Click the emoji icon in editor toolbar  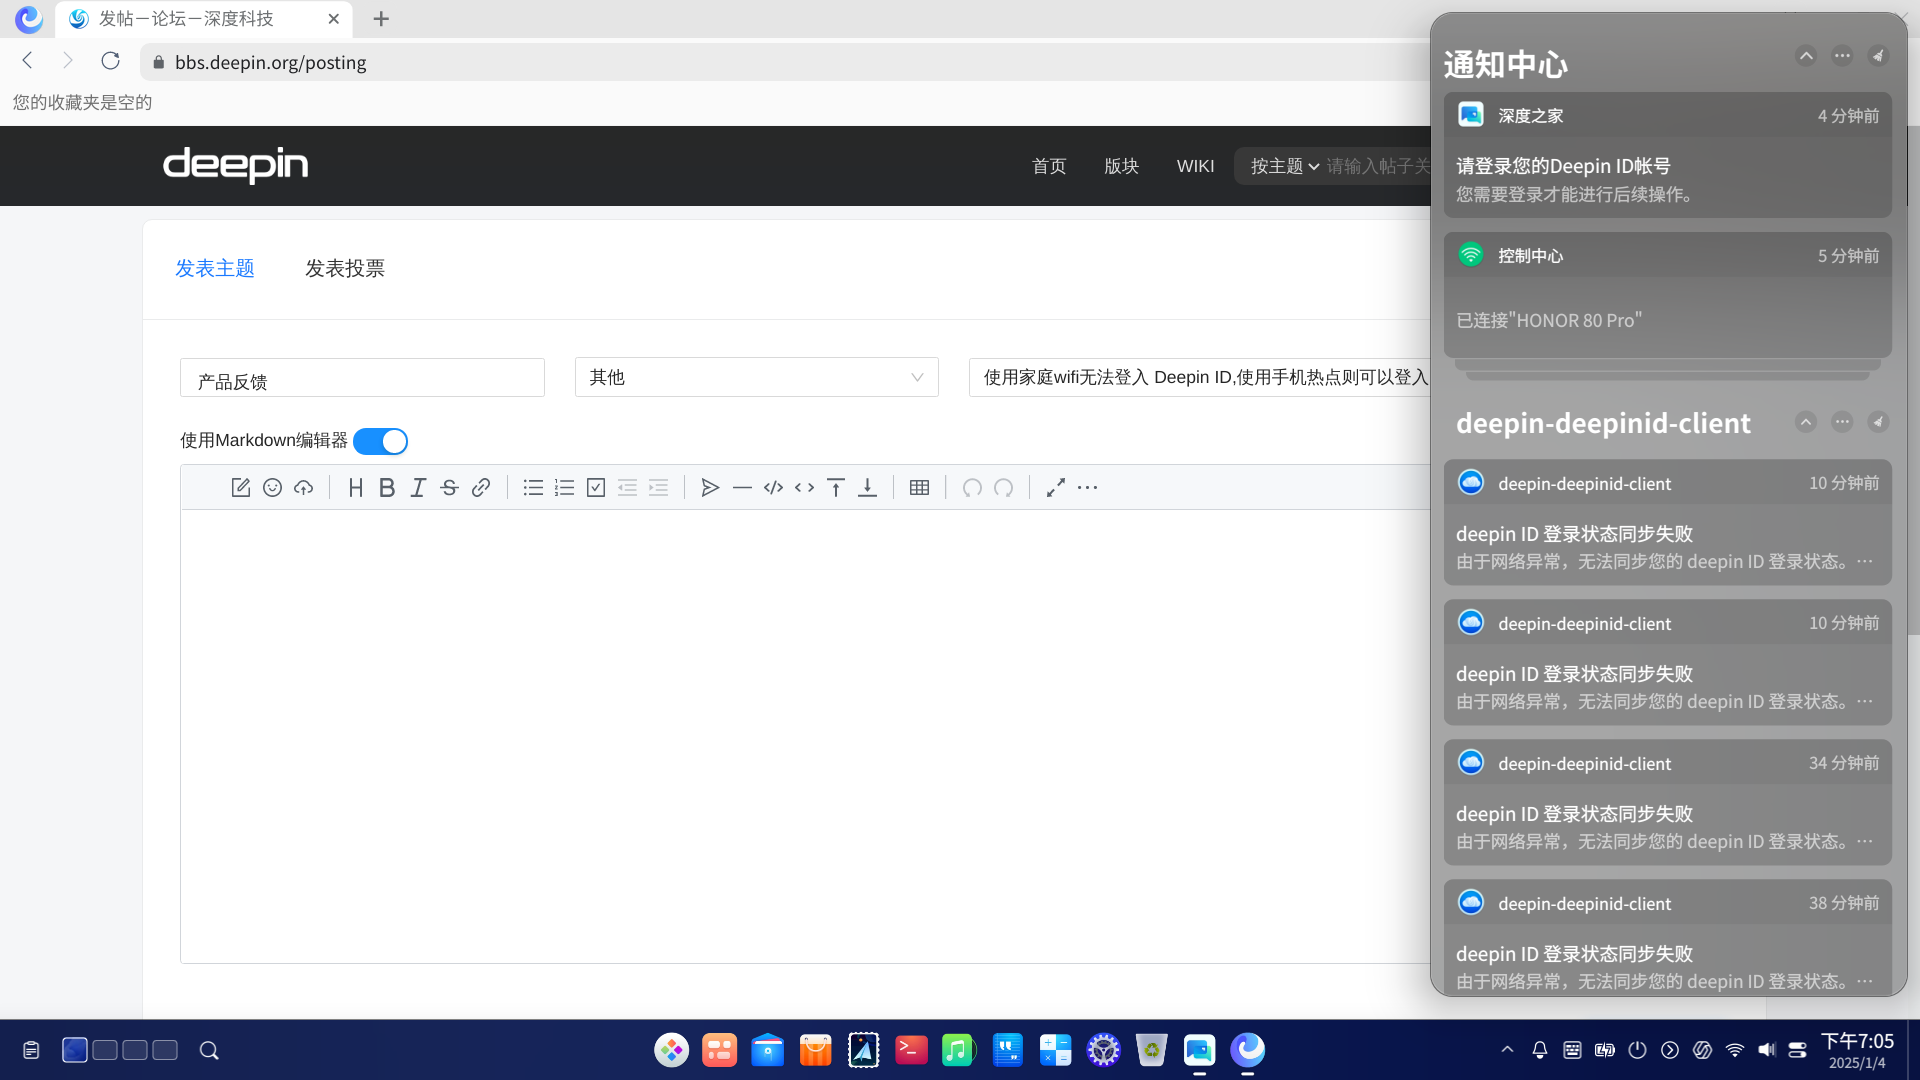click(272, 487)
